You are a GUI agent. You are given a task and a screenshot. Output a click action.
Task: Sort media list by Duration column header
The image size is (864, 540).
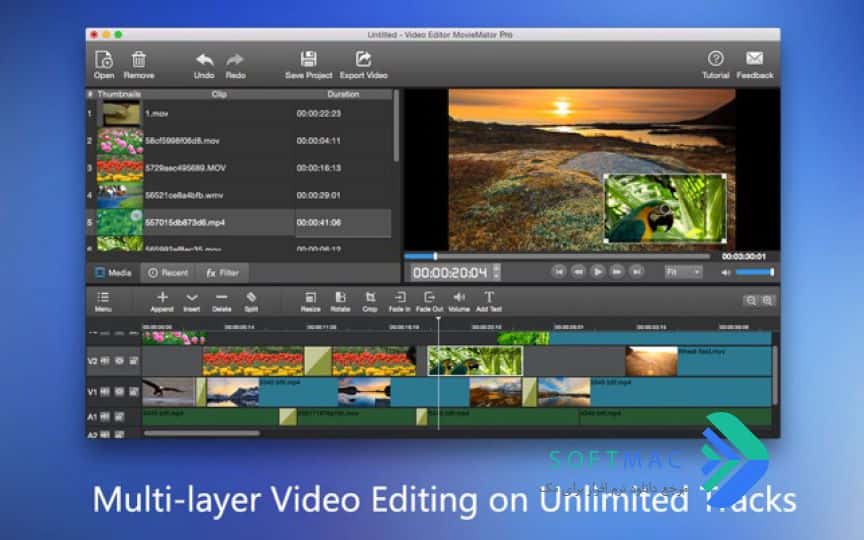343,94
